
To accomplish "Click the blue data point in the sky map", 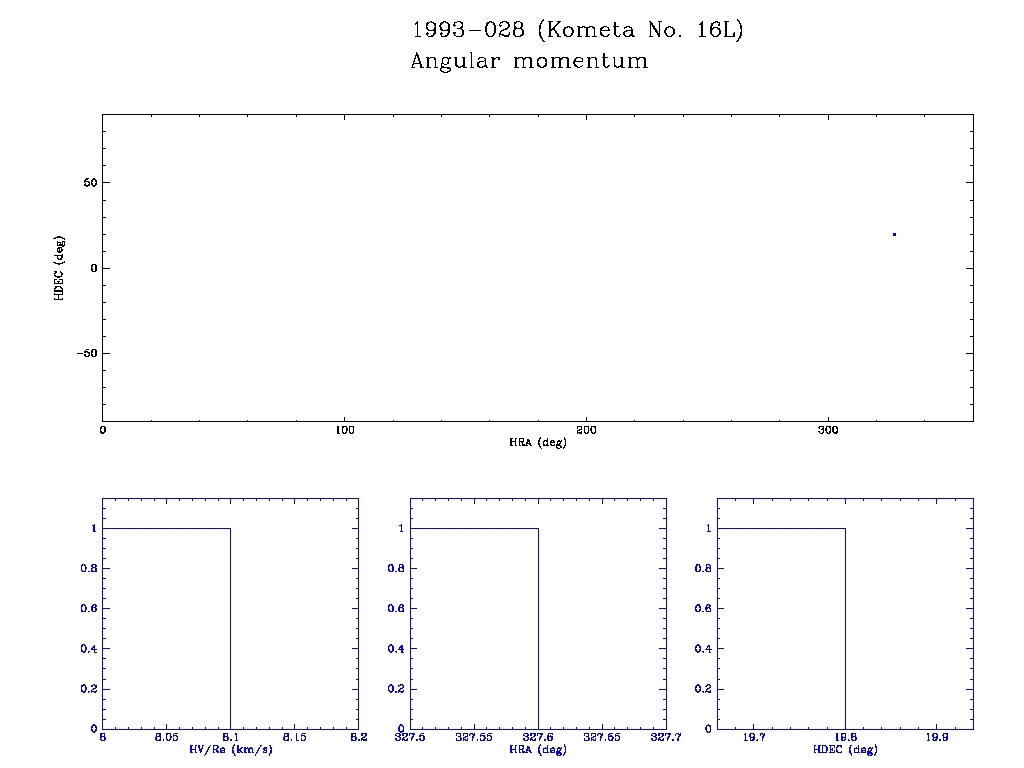I will (x=894, y=234).
